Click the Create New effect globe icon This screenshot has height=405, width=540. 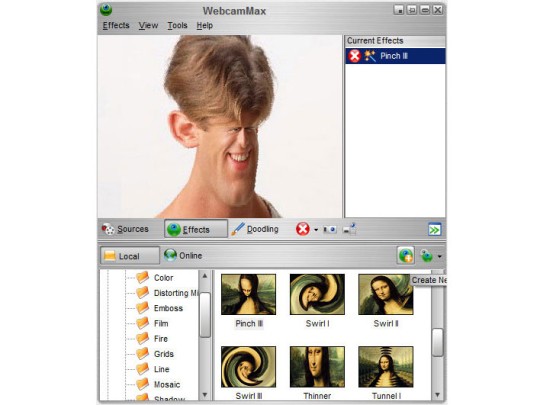tap(406, 256)
